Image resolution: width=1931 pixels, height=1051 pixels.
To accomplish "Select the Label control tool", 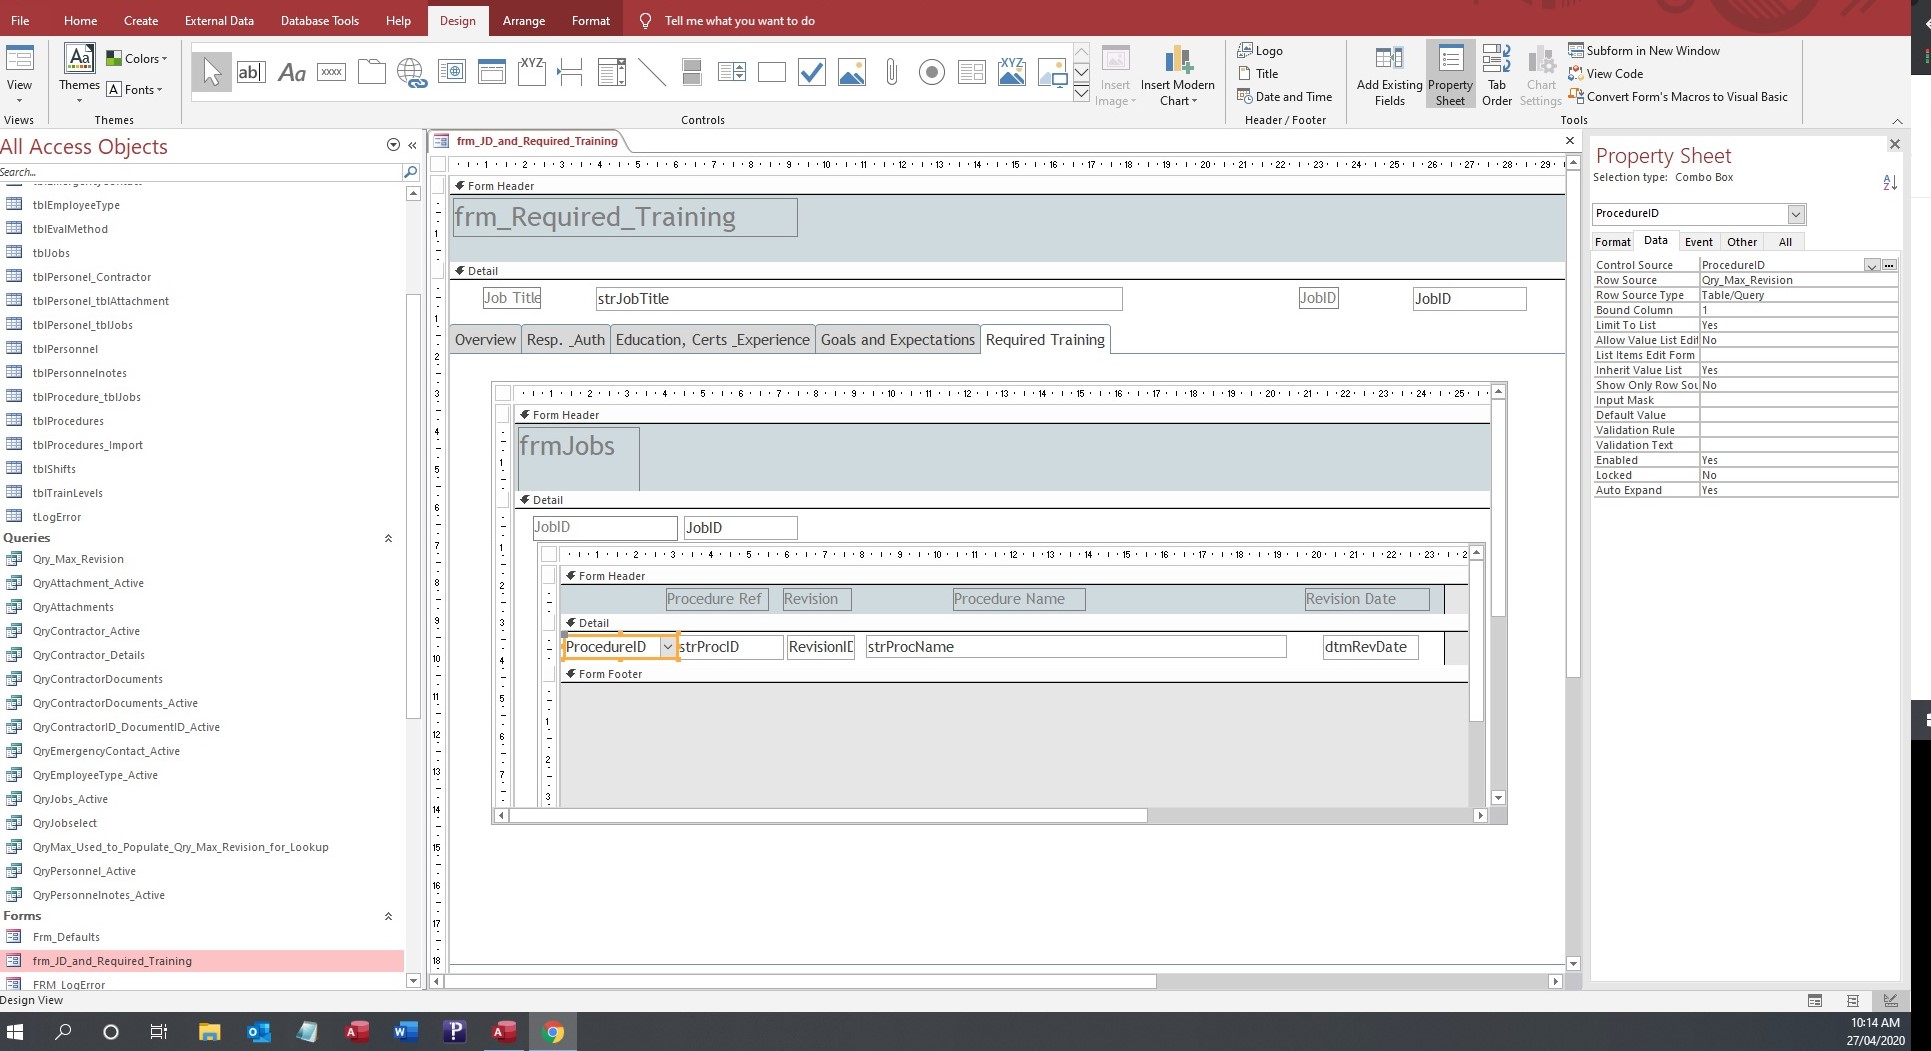I will tap(291, 72).
